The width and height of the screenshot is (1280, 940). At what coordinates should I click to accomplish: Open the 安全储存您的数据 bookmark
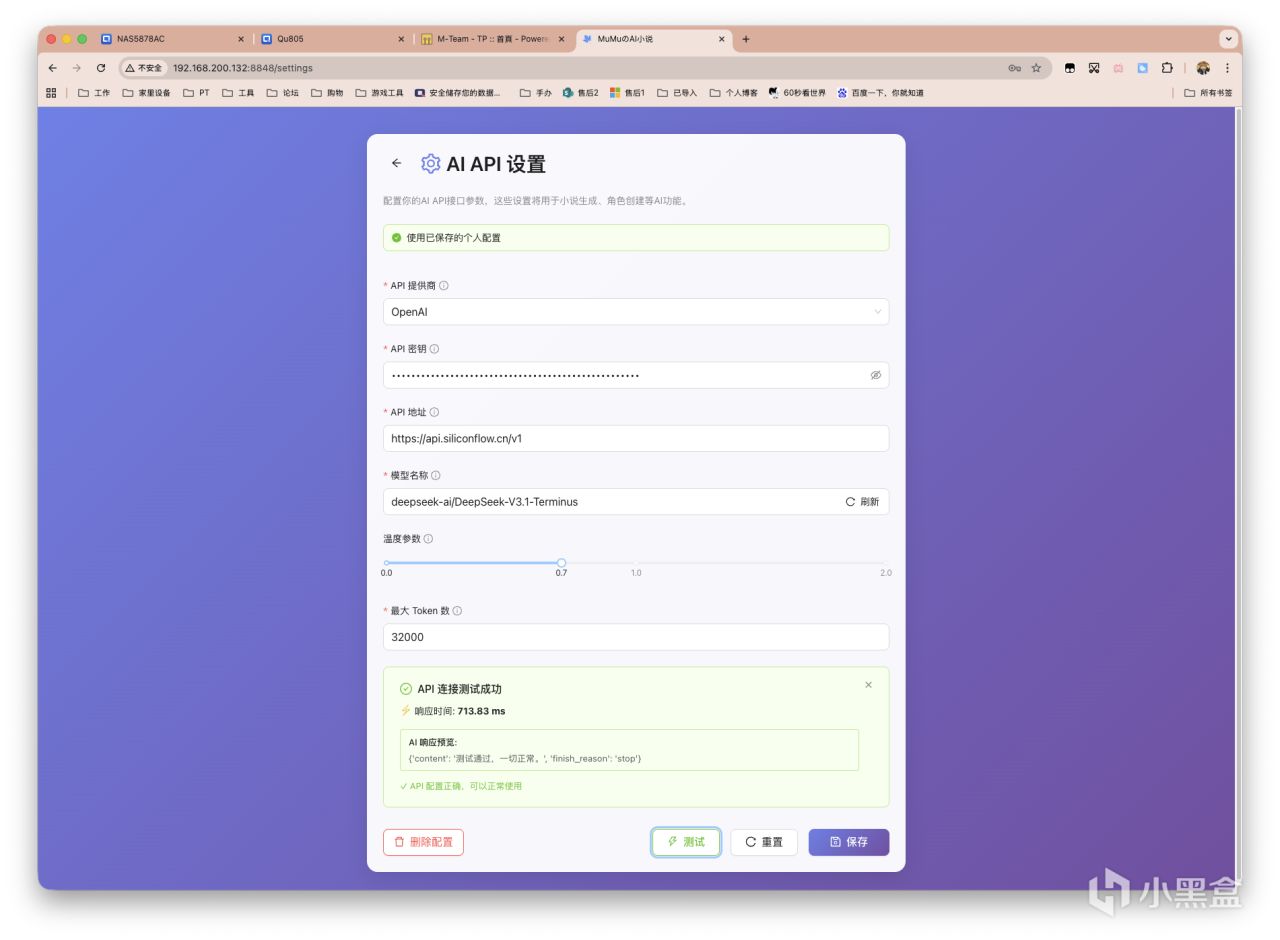point(458,93)
